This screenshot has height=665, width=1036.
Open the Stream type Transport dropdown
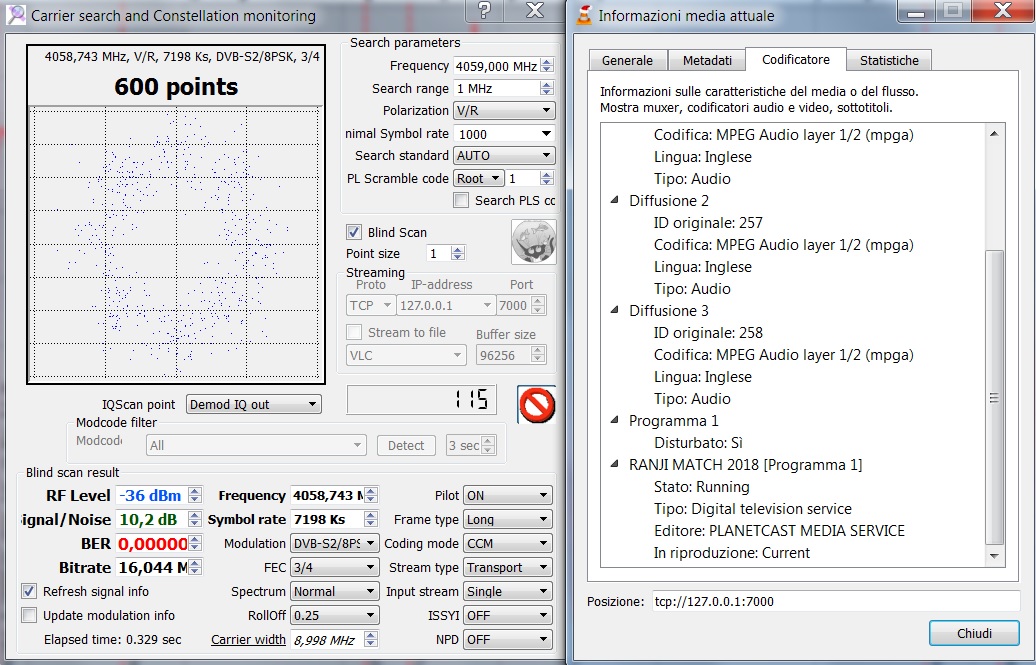pos(507,567)
